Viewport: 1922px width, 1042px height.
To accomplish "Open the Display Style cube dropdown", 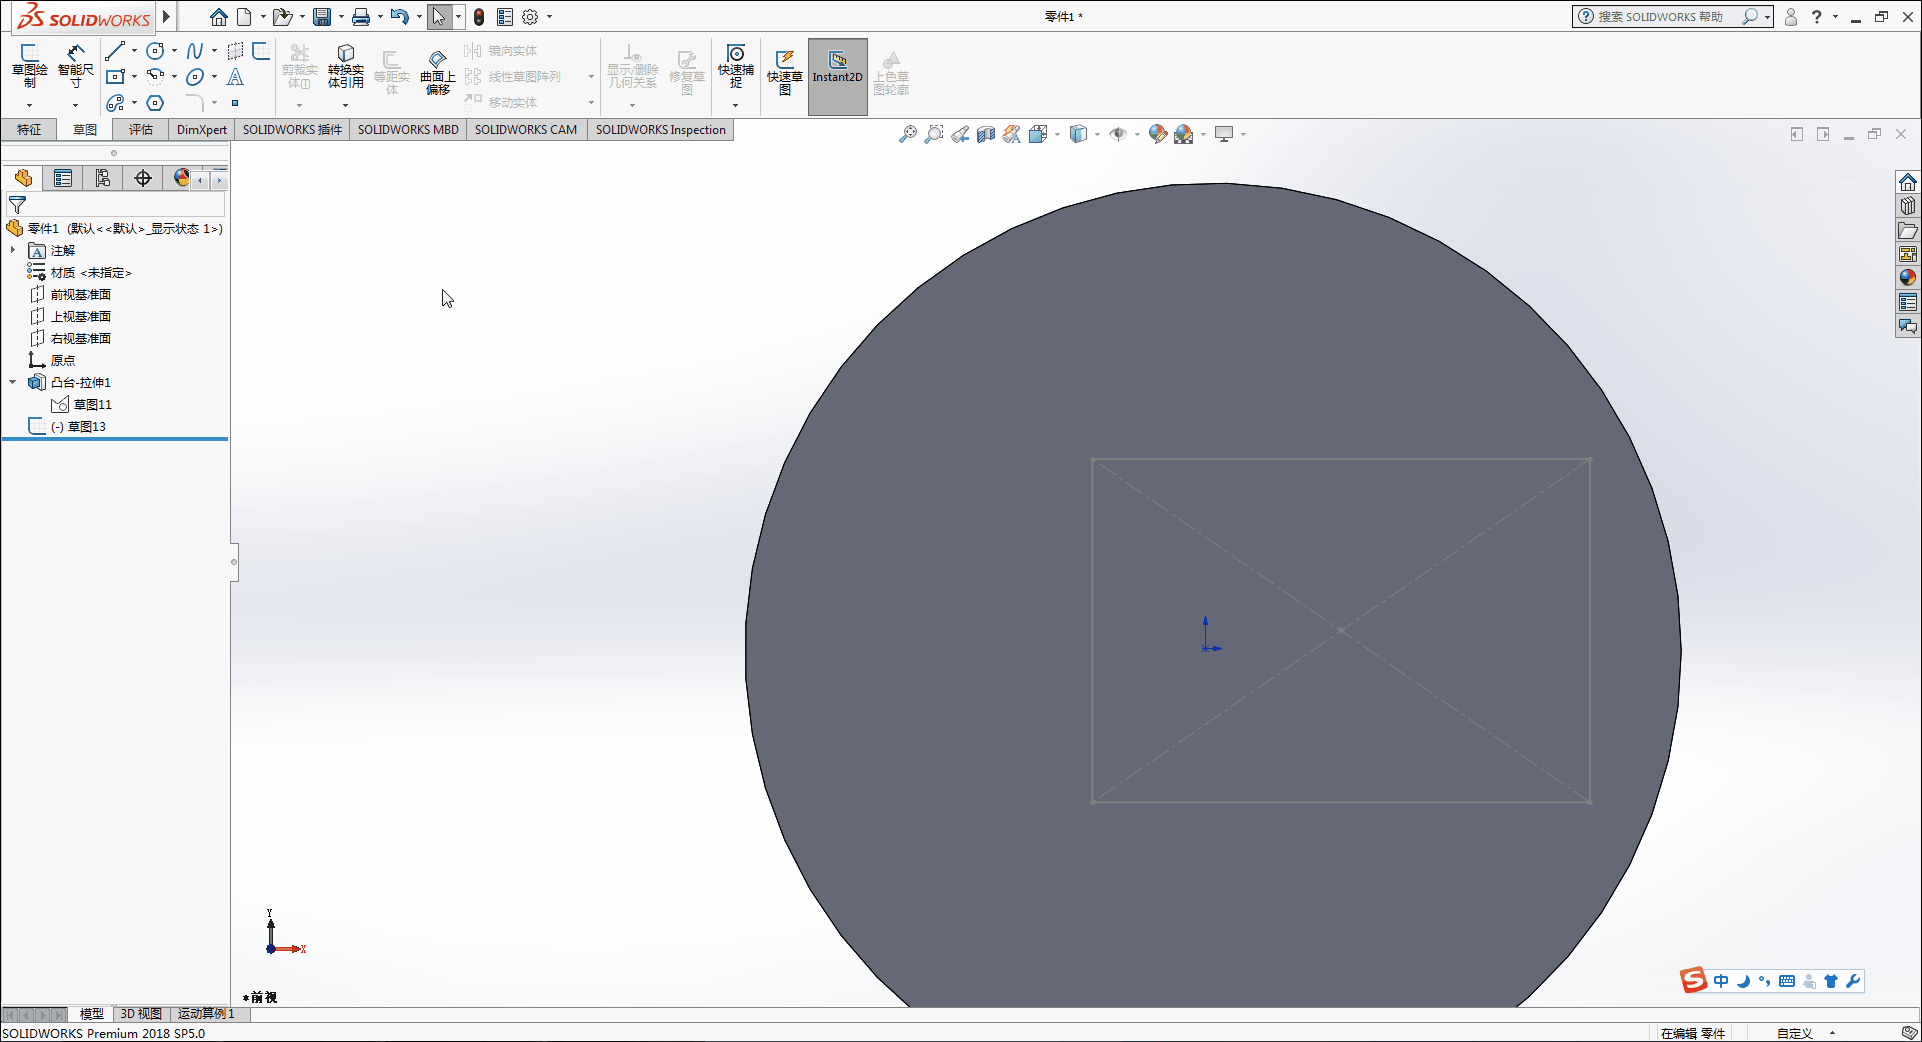I will [1097, 134].
